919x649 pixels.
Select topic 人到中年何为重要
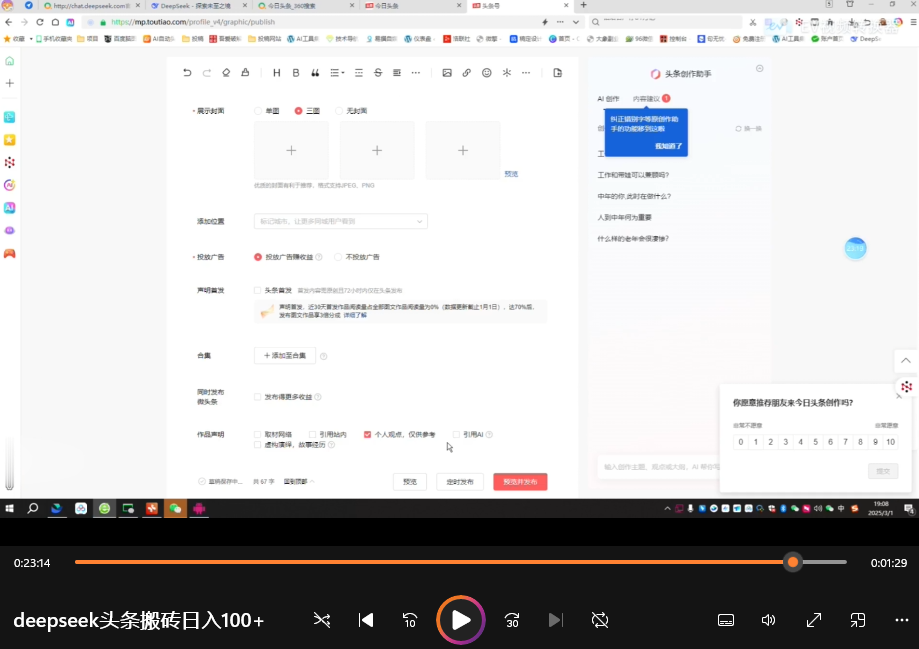coord(624,218)
